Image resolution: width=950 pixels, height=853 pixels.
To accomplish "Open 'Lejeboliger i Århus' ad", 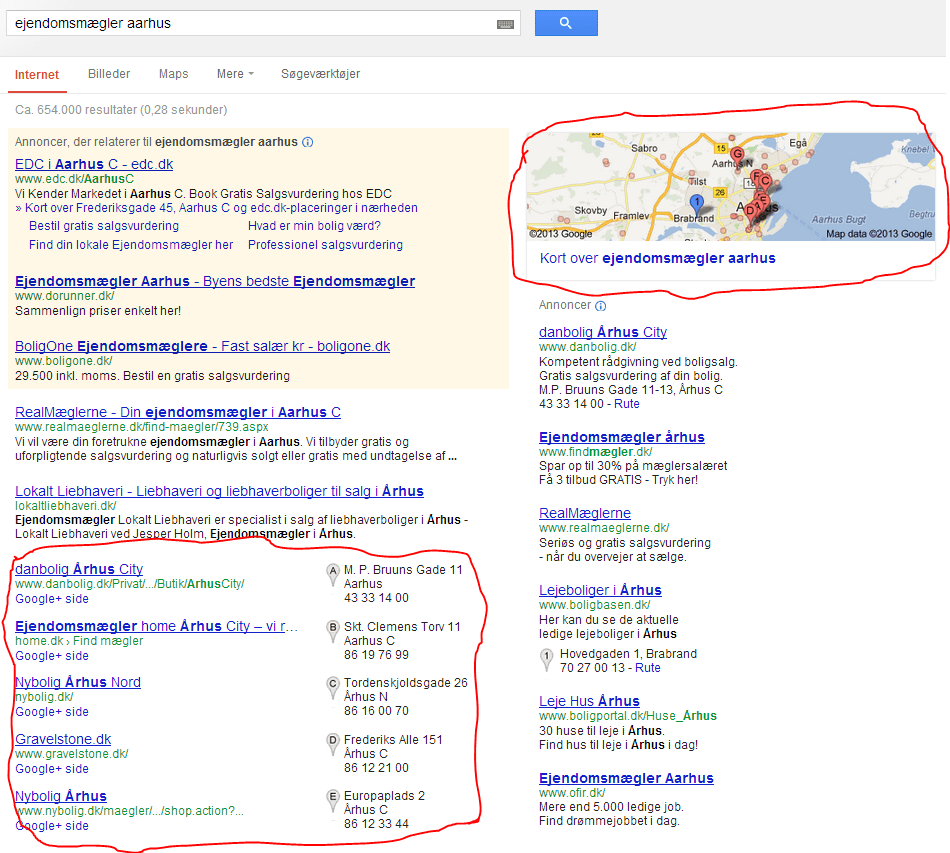I will pyautogui.click(x=600, y=590).
